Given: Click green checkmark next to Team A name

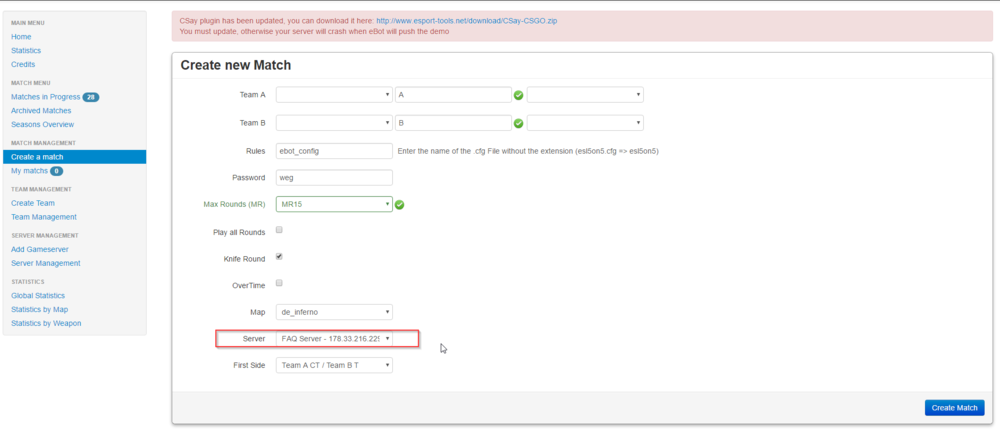Looking at the screenshot, I should point(519,95).
